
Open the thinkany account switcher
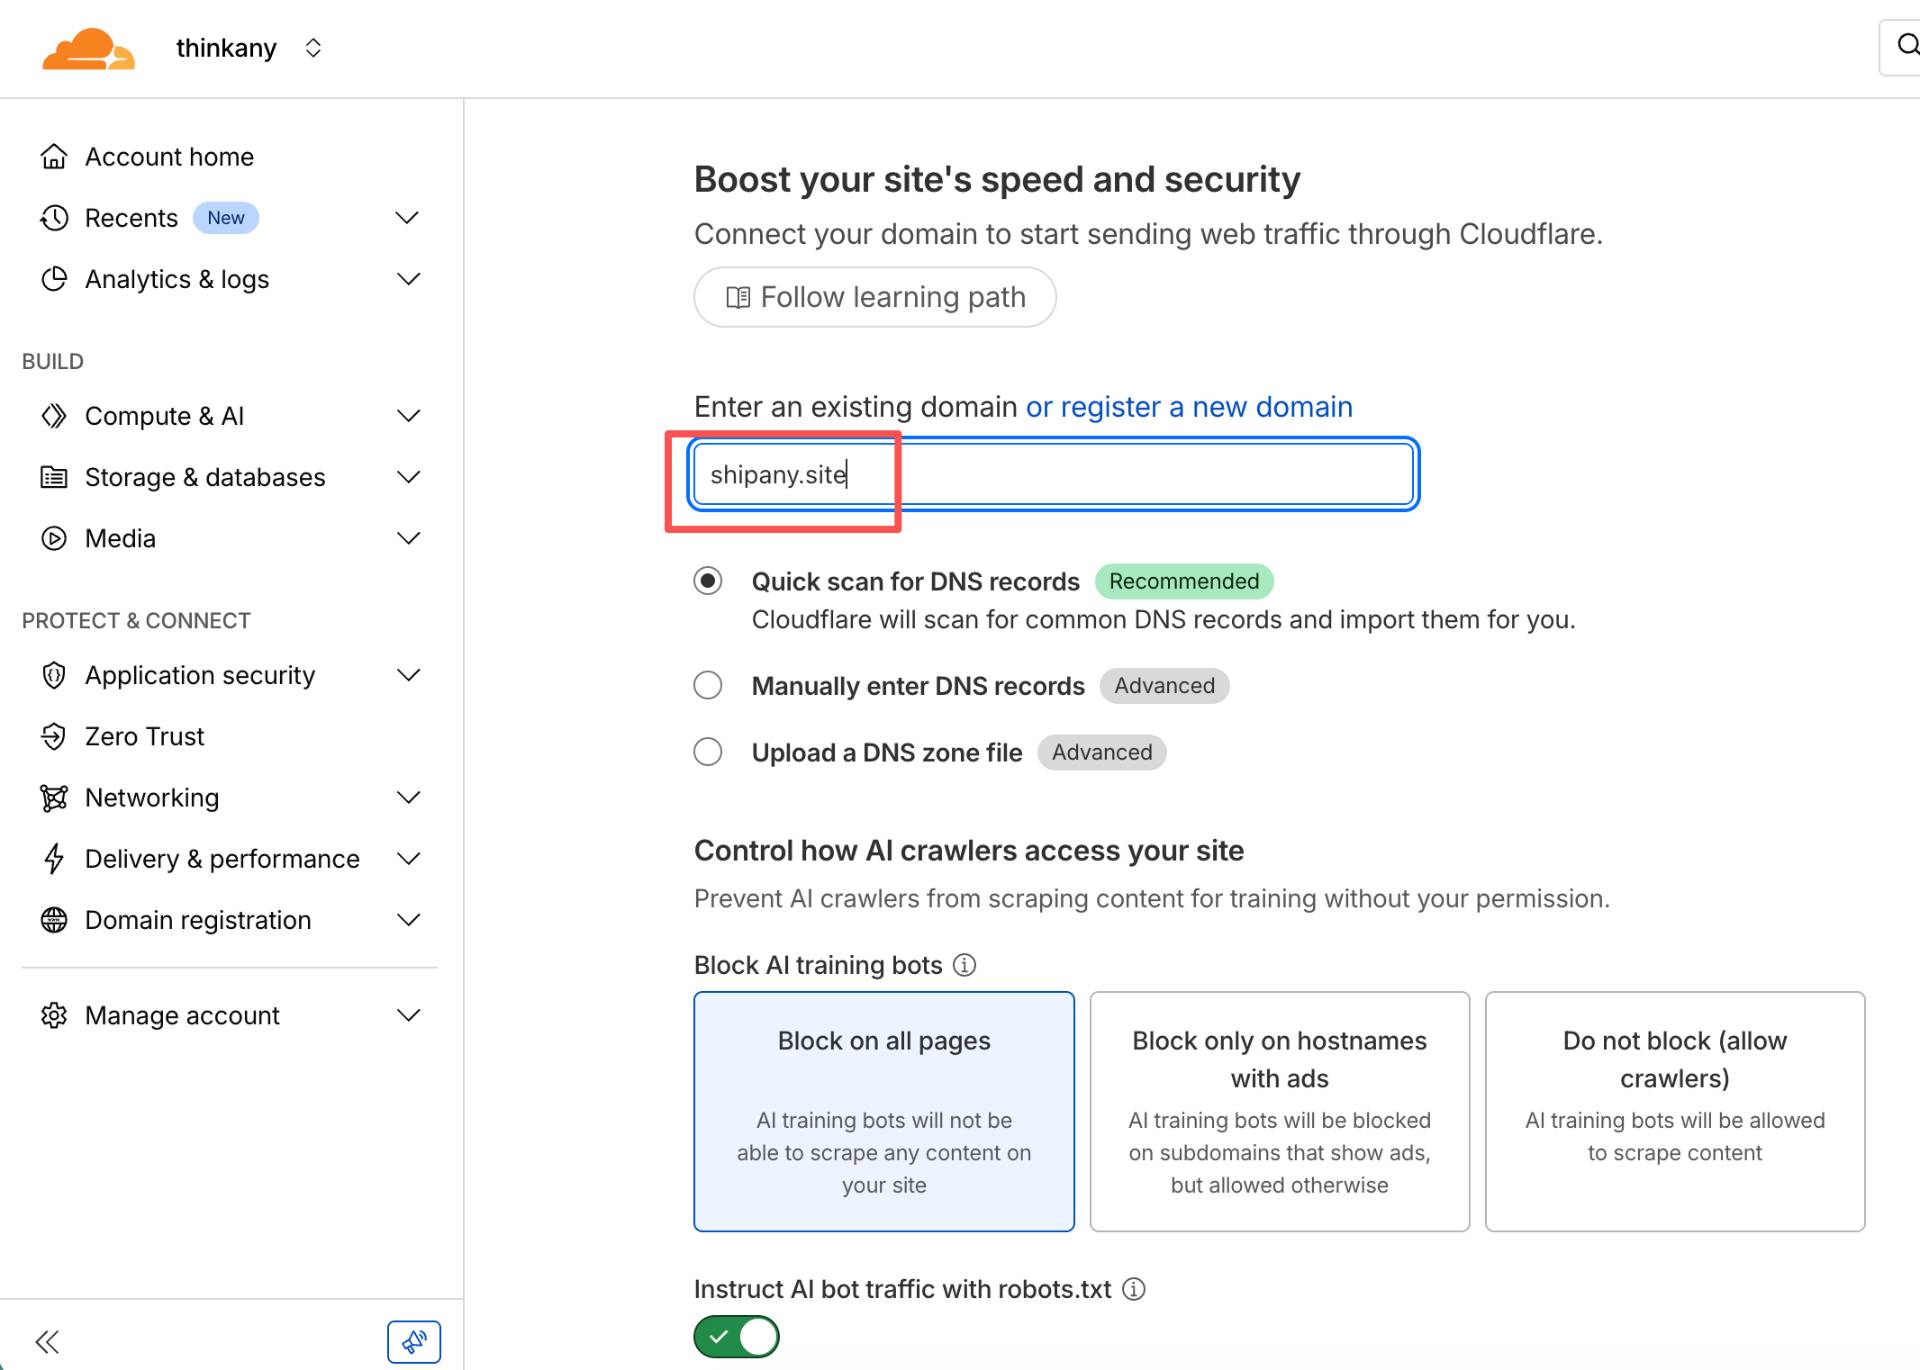[313, 48]
